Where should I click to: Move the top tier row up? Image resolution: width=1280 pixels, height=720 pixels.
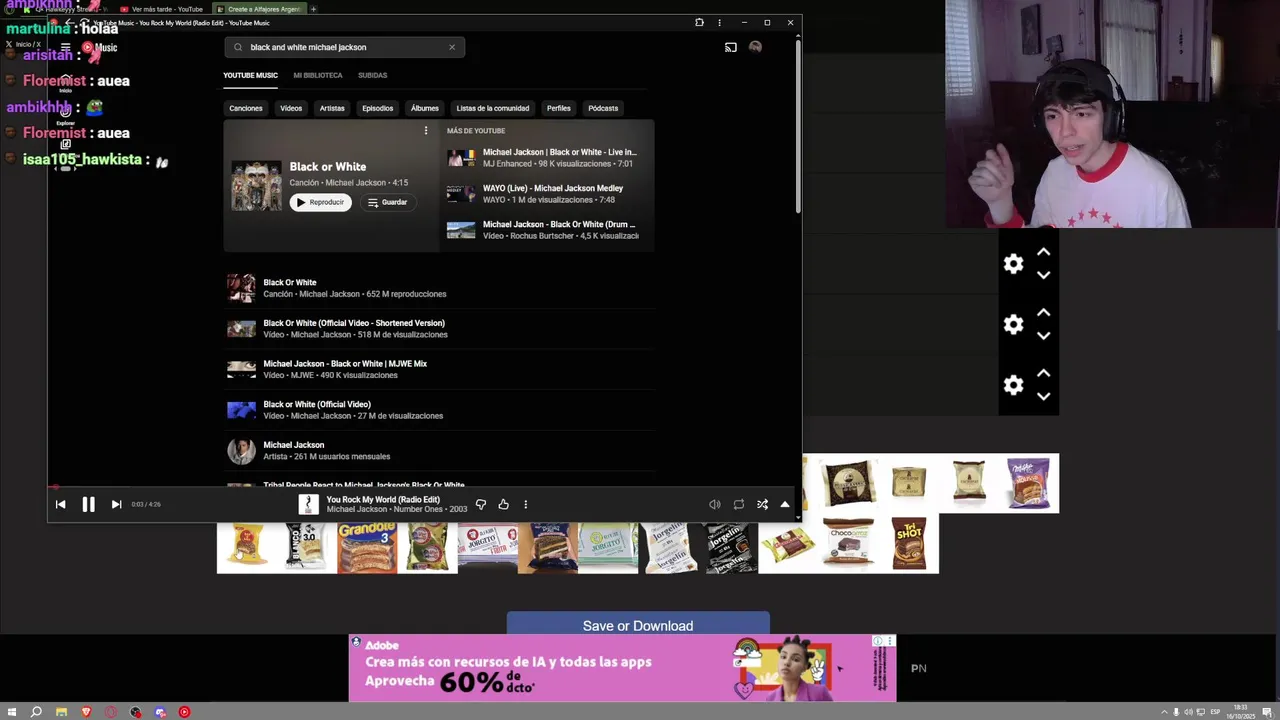click(1044, 252)
